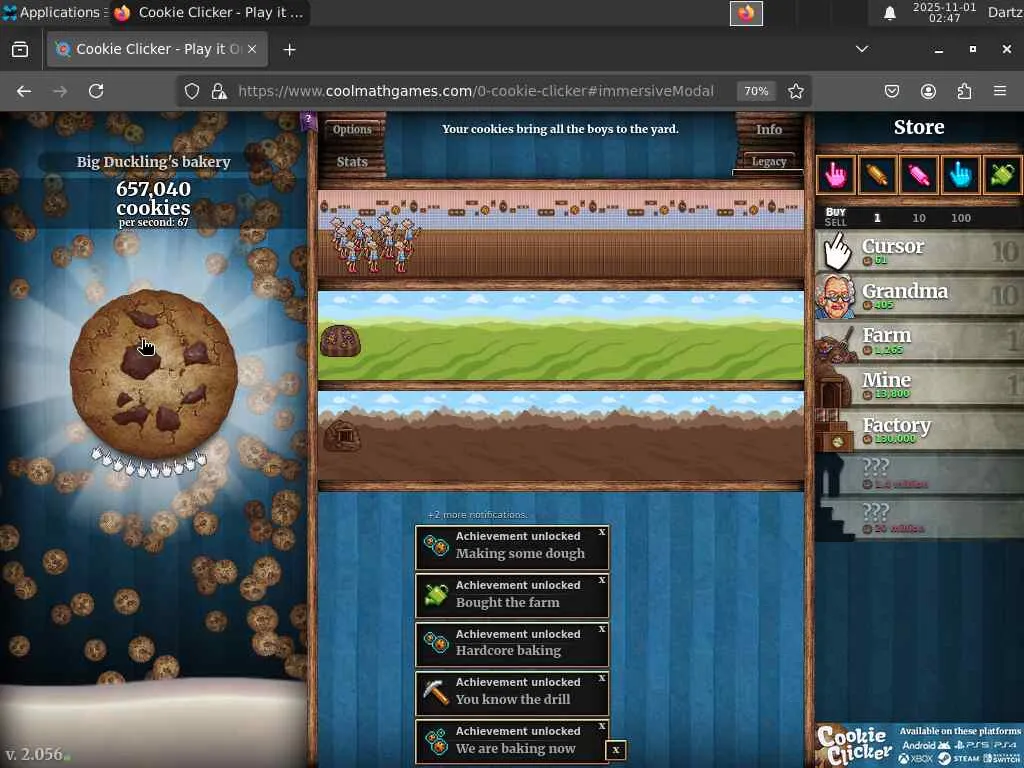1024x768 pixels.
Task: Open the Info panel
Action: pyautogui.click(x=769, y=129)
